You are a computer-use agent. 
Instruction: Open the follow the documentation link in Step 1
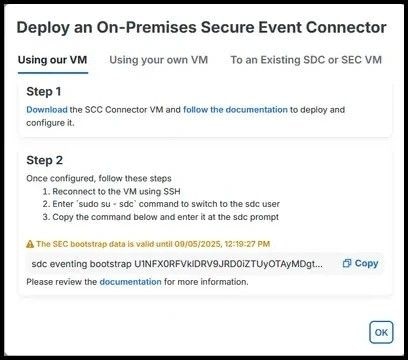[235, 110]
